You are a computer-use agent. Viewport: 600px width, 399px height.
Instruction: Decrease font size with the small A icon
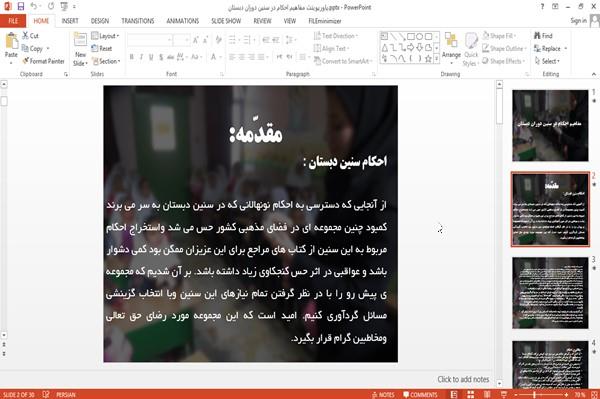(x=205, y=40)
